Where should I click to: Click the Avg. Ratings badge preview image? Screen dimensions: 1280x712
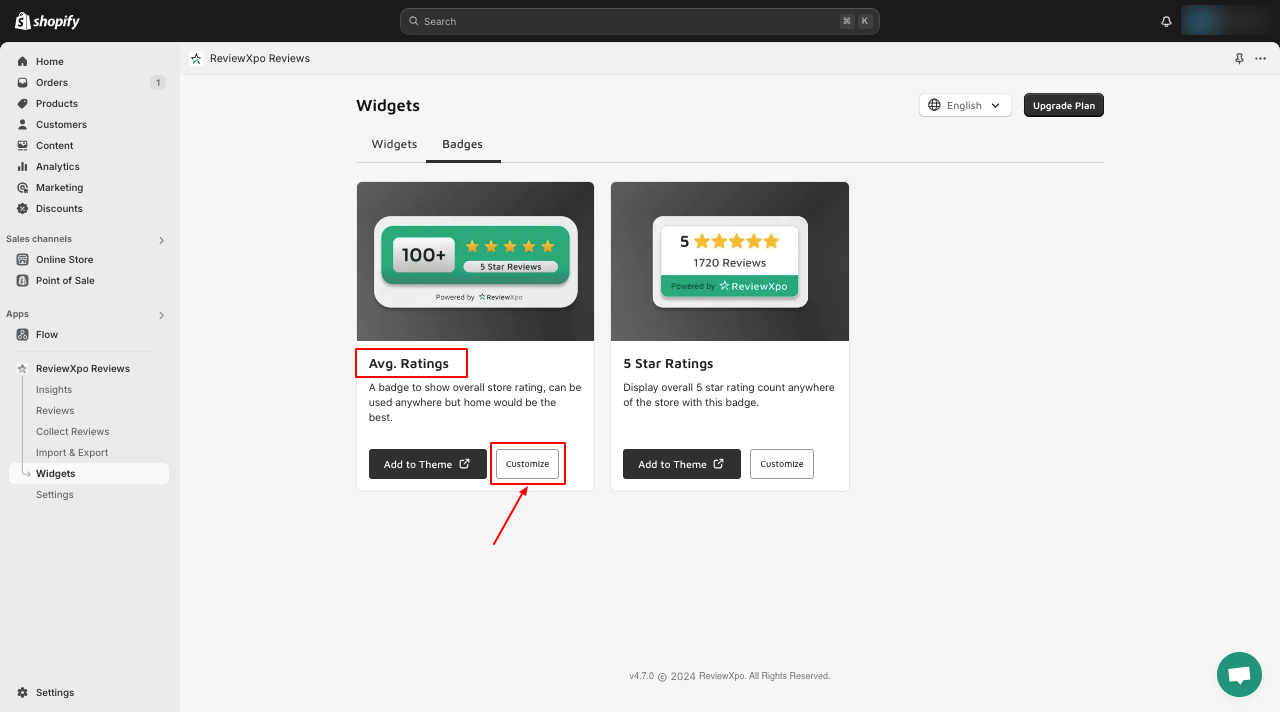(x=476, y=261)
